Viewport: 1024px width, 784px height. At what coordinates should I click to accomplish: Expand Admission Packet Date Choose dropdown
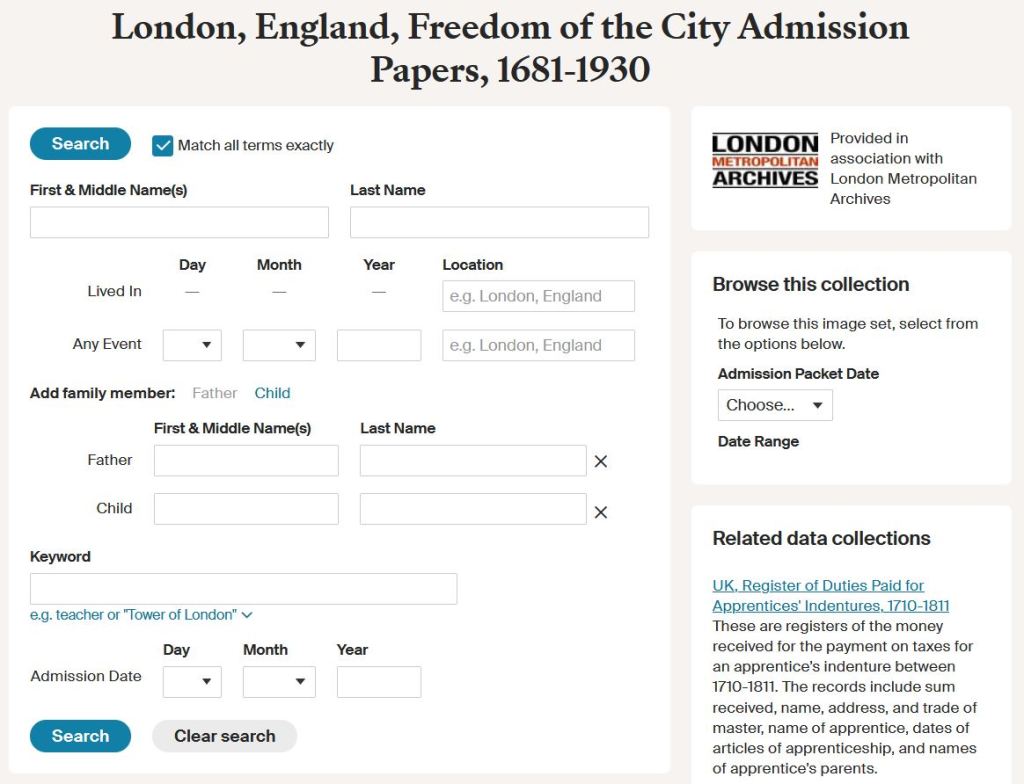click(x=775, y=405)
